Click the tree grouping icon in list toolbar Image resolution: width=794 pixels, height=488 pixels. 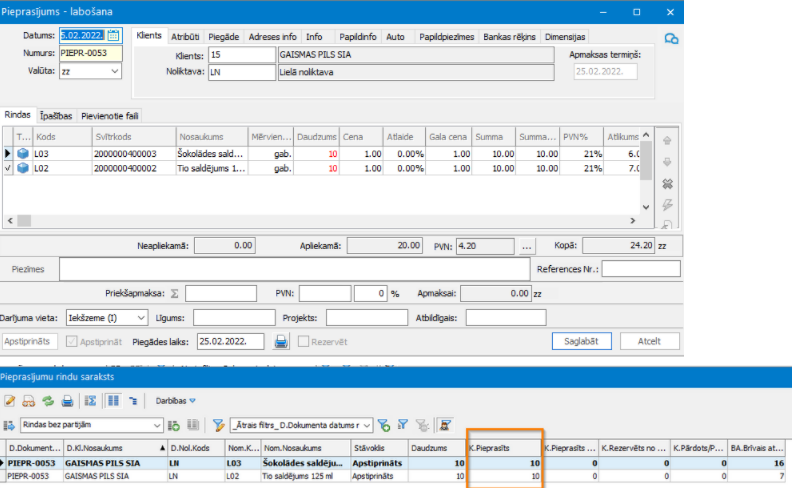tap(133, 401)
